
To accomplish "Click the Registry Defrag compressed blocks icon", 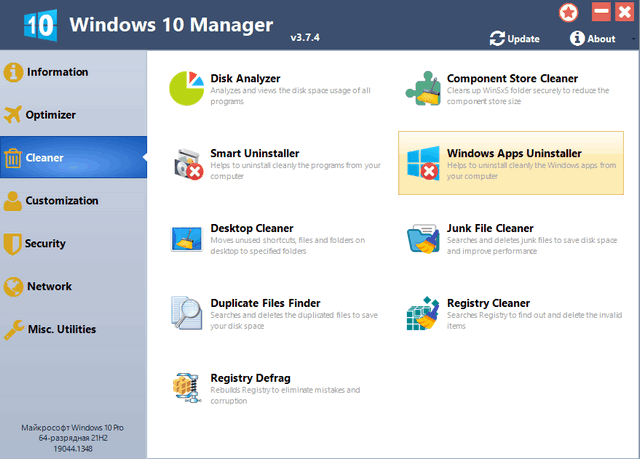I will click(x=187, y=388).
